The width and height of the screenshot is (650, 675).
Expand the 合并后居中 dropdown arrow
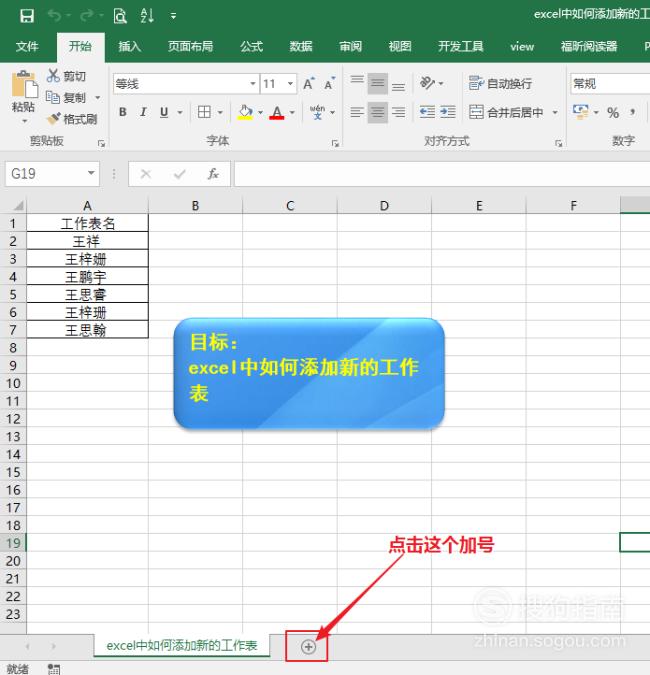tap(555, 112)
